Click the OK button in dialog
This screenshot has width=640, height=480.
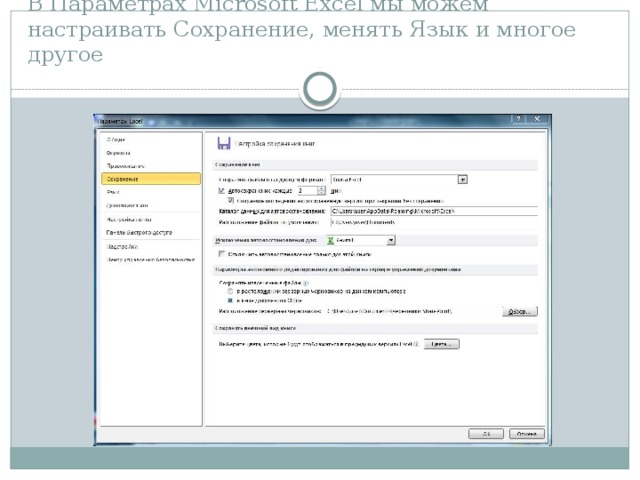486,434
